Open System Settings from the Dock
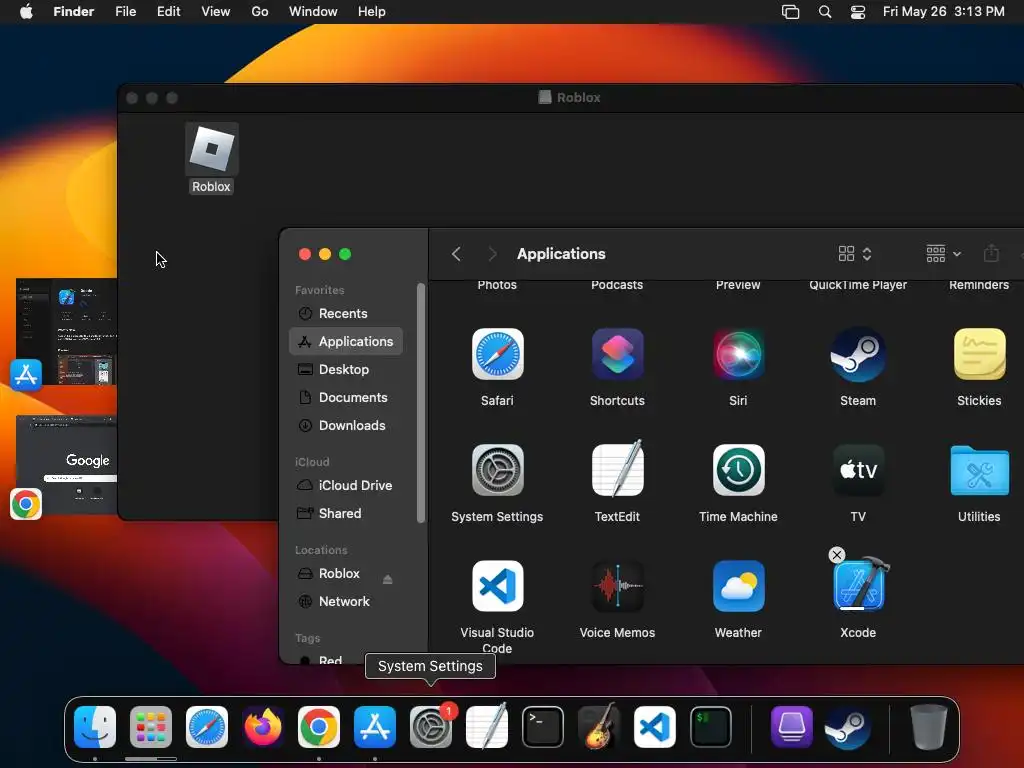1024x768 pixels. [x=431, y=727]
